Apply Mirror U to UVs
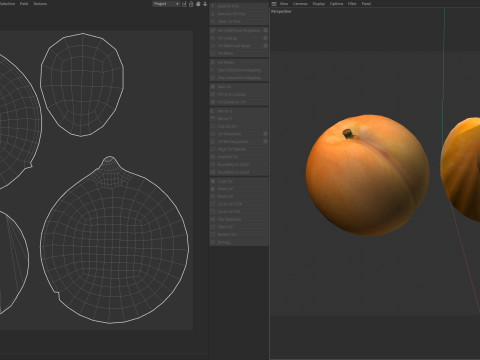This screenshot has height=360, width=480. pos(239,111)
